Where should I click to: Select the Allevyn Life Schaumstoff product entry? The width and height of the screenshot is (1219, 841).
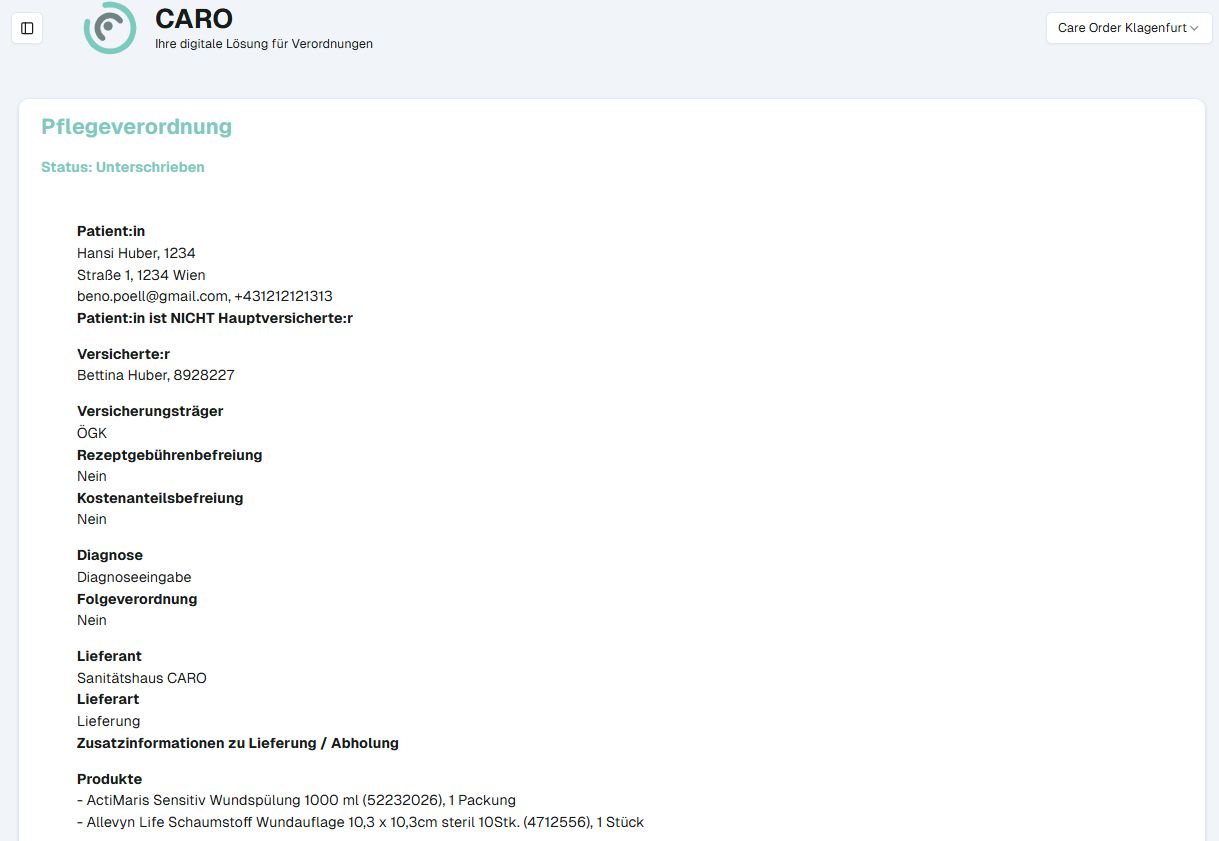(x=360, y=822)
